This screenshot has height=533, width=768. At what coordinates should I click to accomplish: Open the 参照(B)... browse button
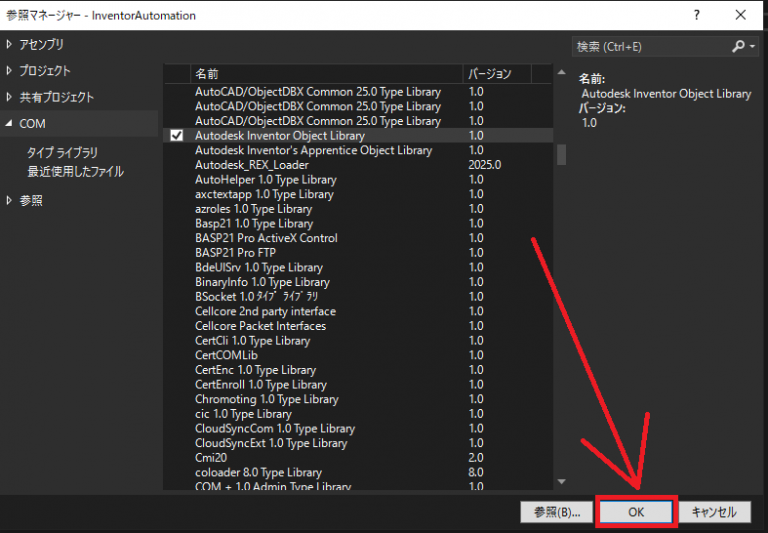click(x=556, y=512)
